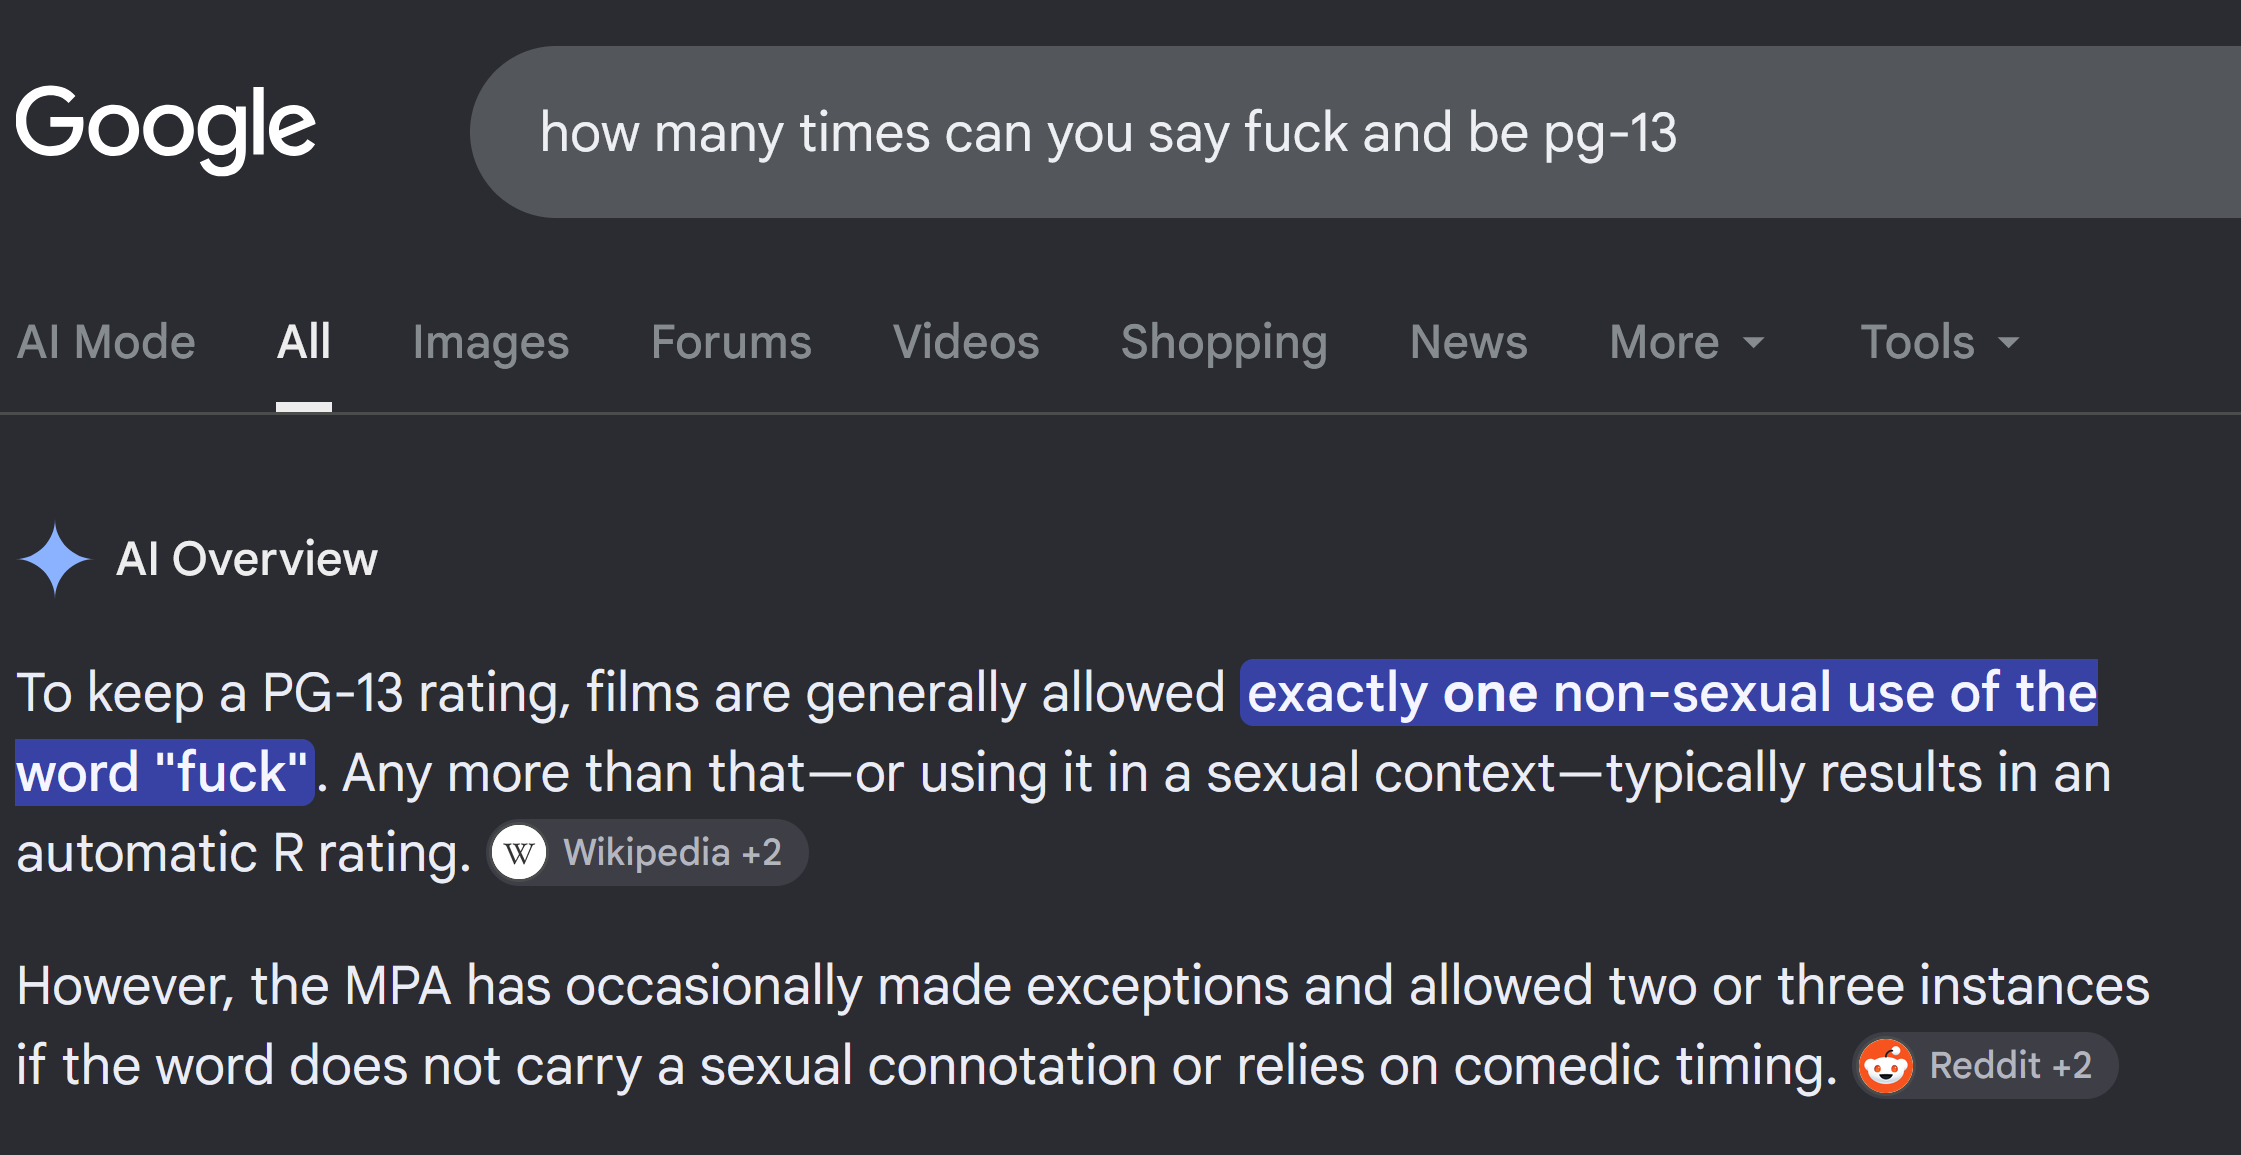Open the Reddit +2 sources chip

coord(1985,1066)
